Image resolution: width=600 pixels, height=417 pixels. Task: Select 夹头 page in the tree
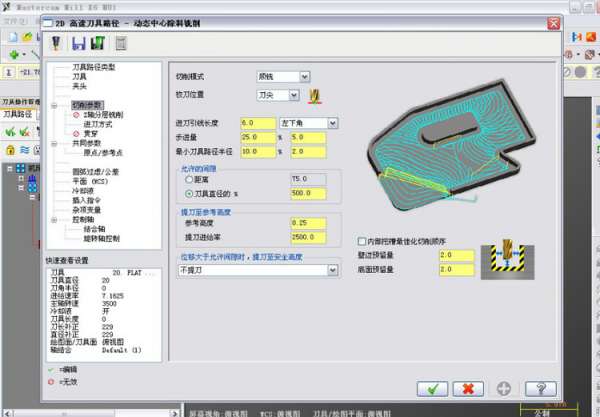(79, 86)
